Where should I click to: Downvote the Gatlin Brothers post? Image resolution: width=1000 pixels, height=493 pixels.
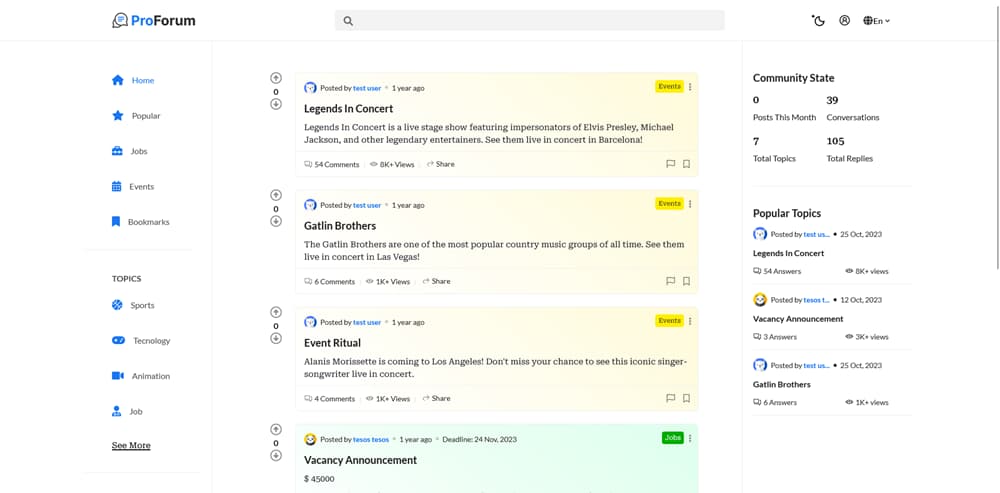[276, 221]
